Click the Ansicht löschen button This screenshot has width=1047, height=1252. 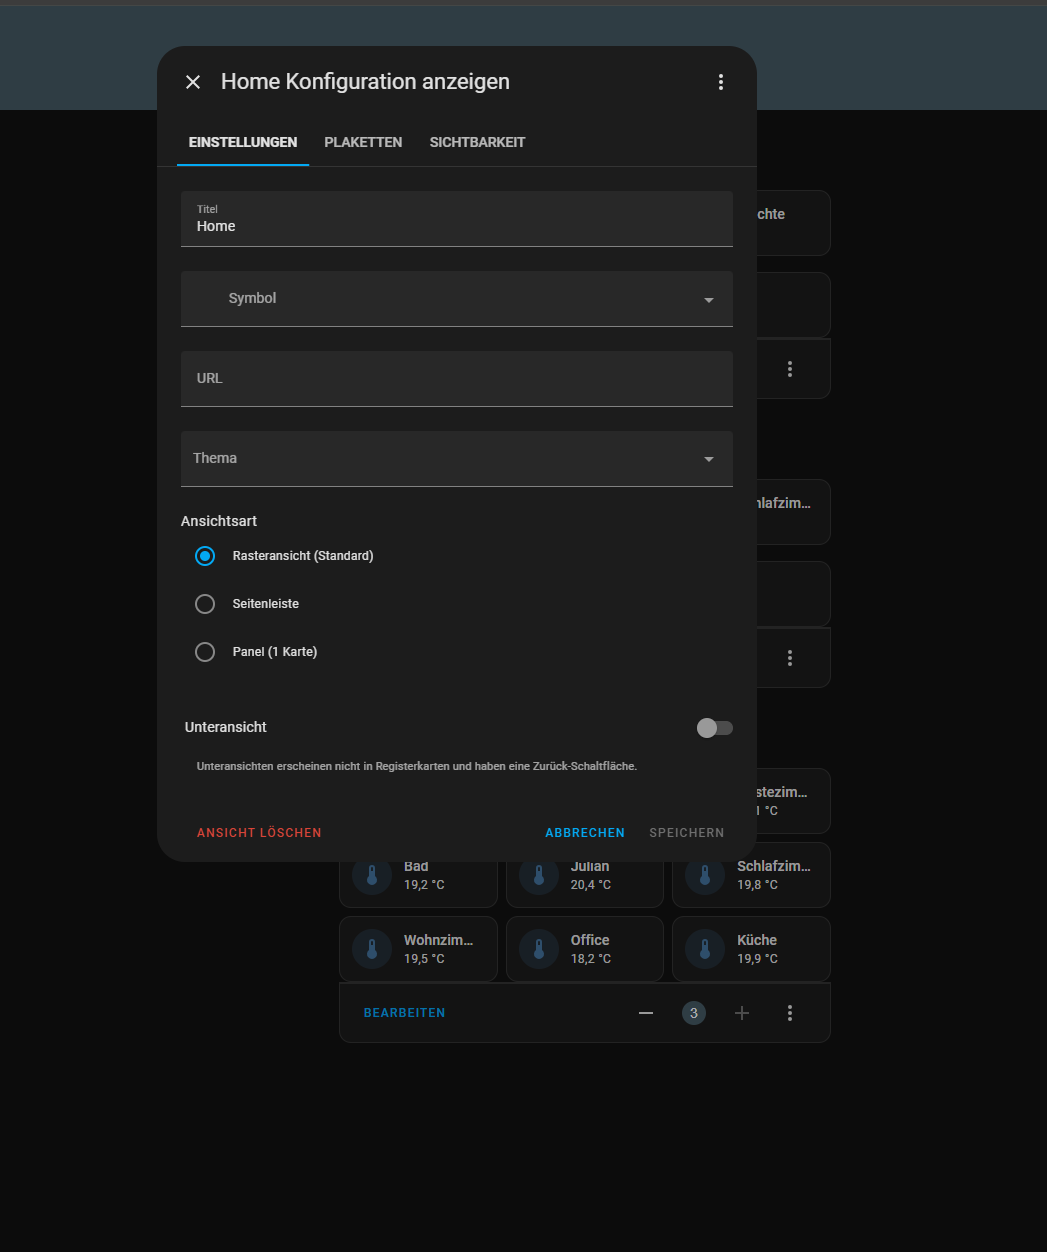[259, 833]
